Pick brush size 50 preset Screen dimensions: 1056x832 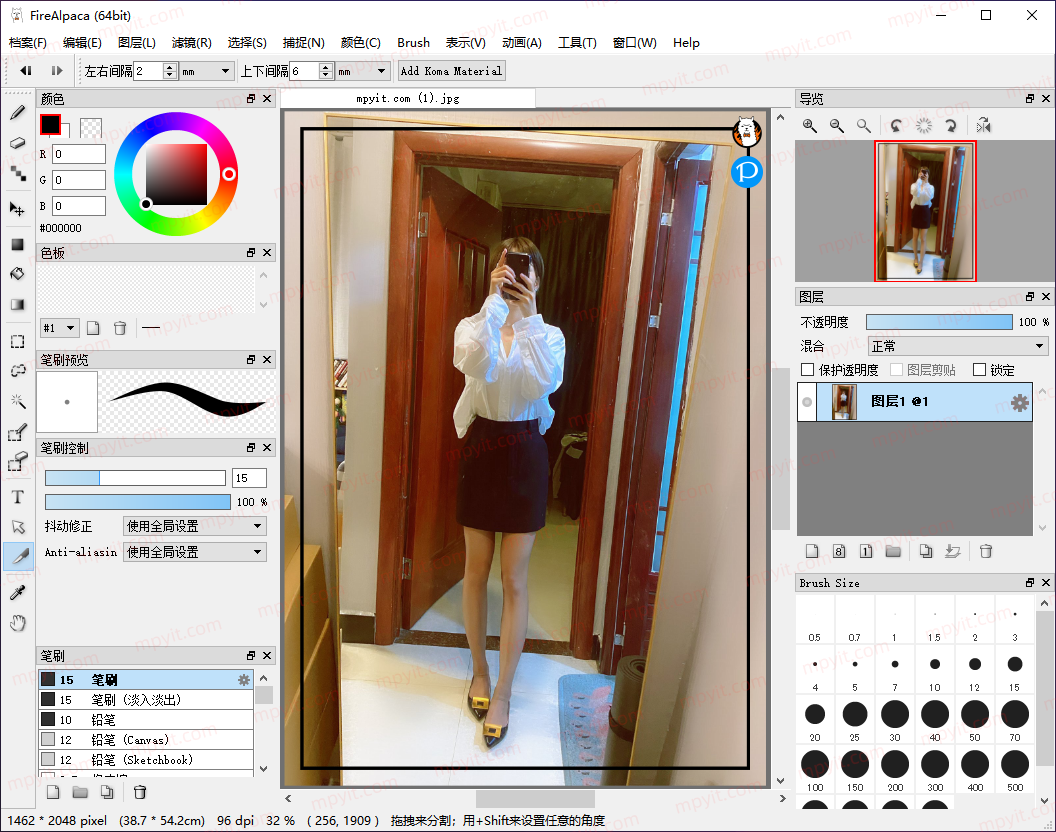point(975,719)
